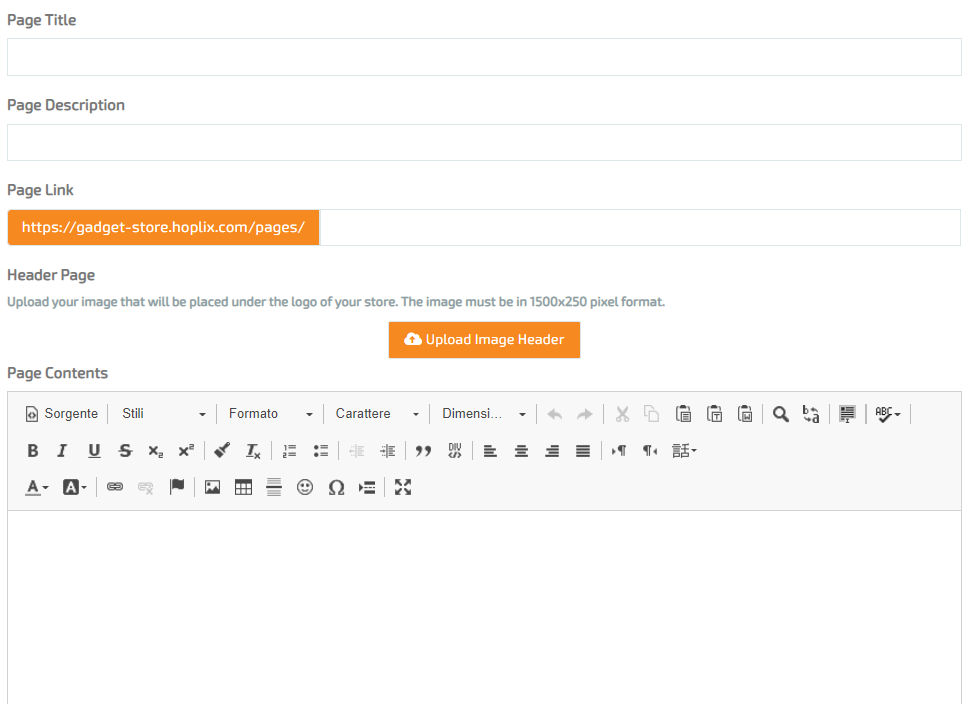
Task: Toggle superscript formatting
Action: (186, 451)
